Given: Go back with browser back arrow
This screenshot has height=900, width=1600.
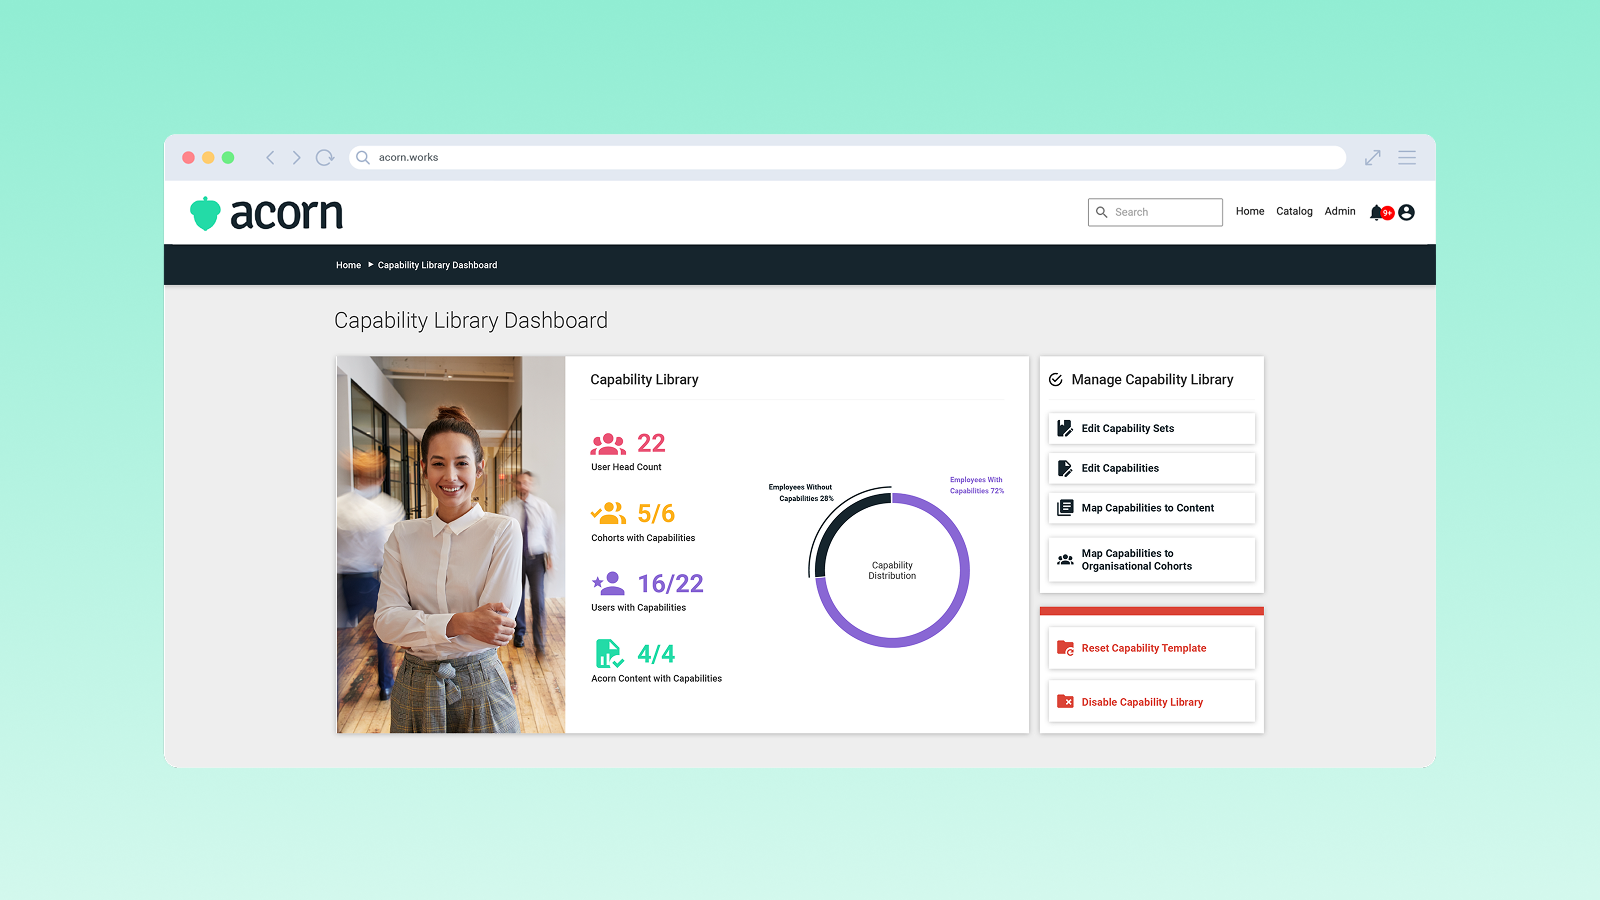Looking at the screenshot, I should click(270, 158).
